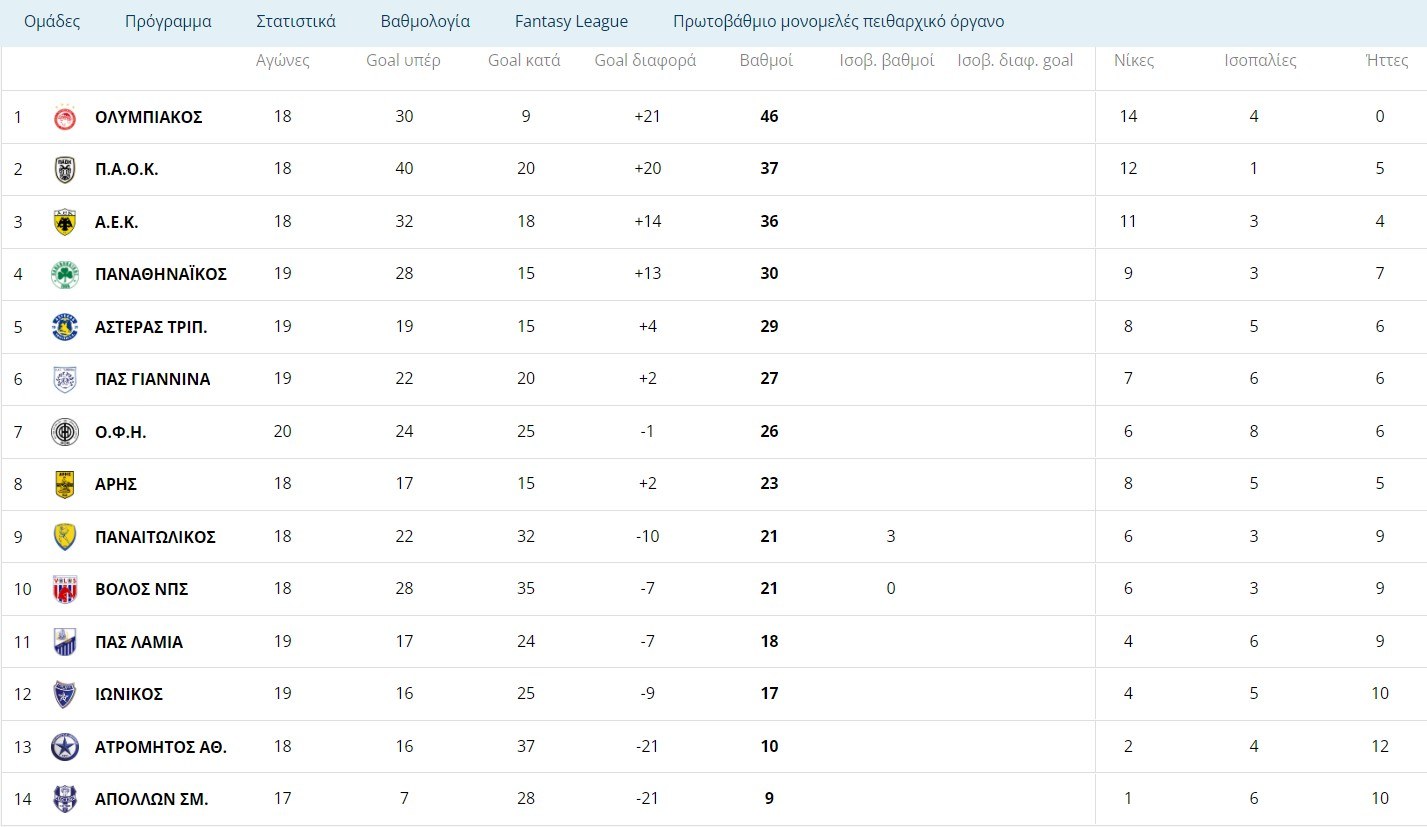Screen dimensions: 1427x827
Task: Click the P.A.O.K. club logo
Action: [x=65, y=170]
